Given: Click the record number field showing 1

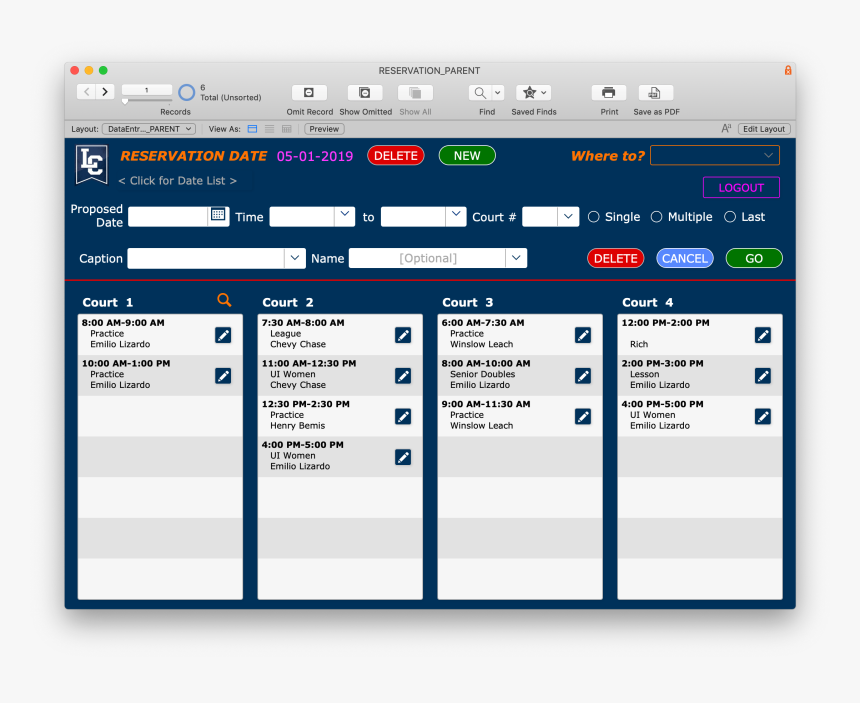Looking at the screenshot, I should 146,90.
